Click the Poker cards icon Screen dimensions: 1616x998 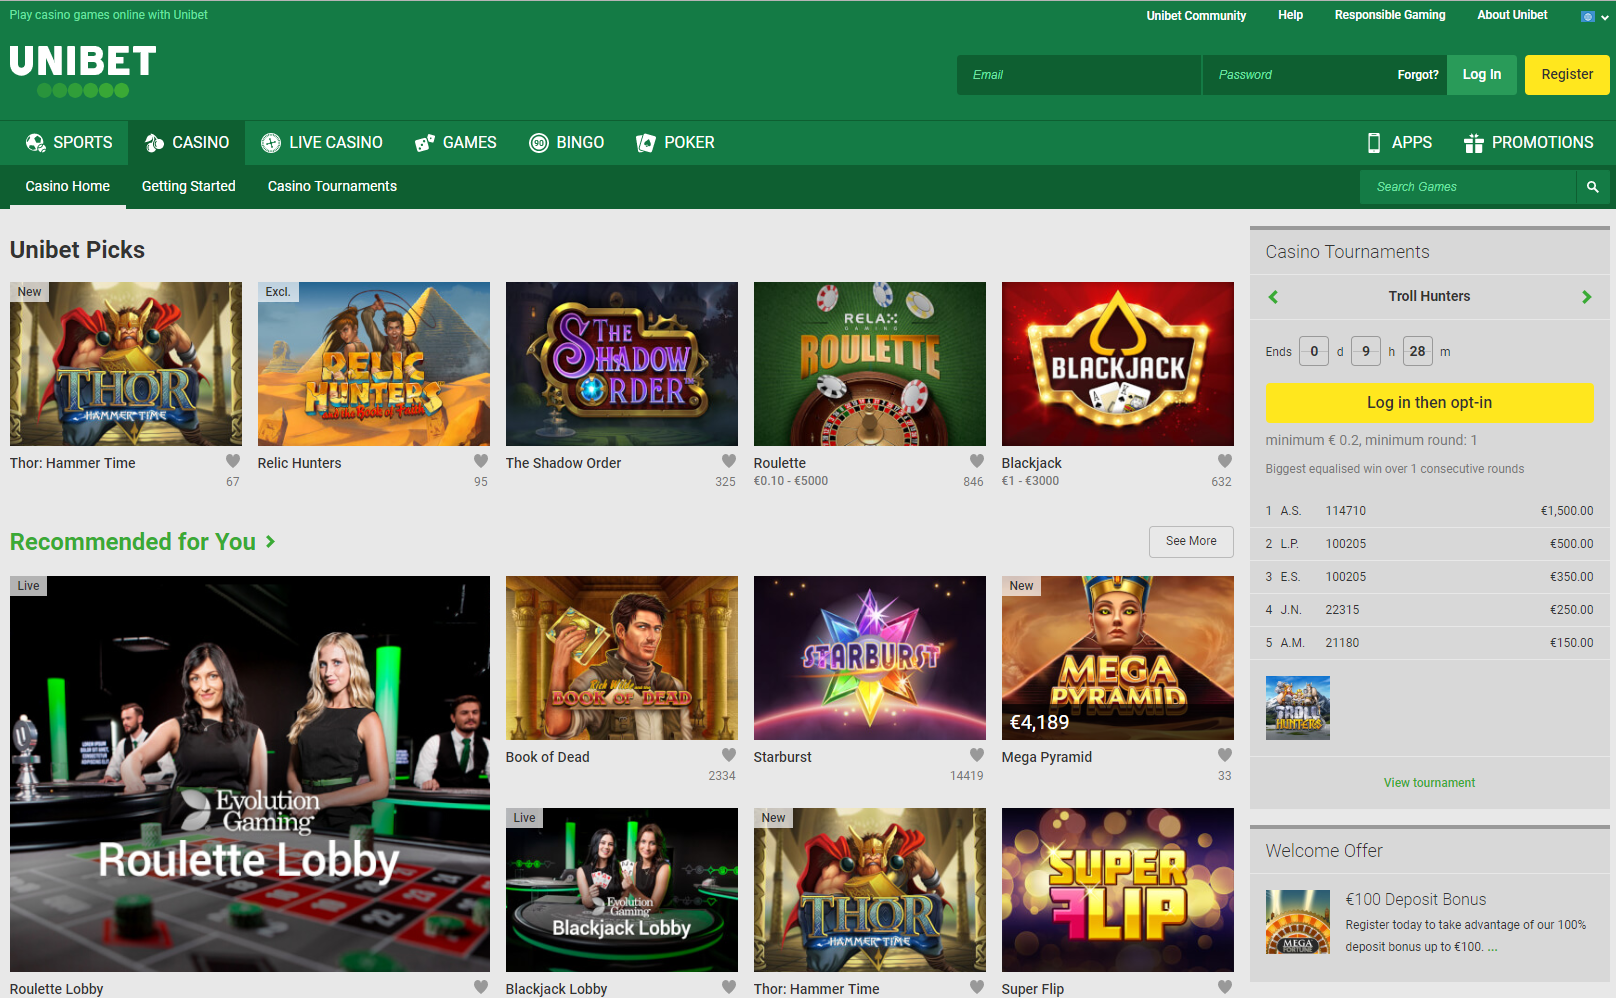pyautogui.click(x=646, y=143)
